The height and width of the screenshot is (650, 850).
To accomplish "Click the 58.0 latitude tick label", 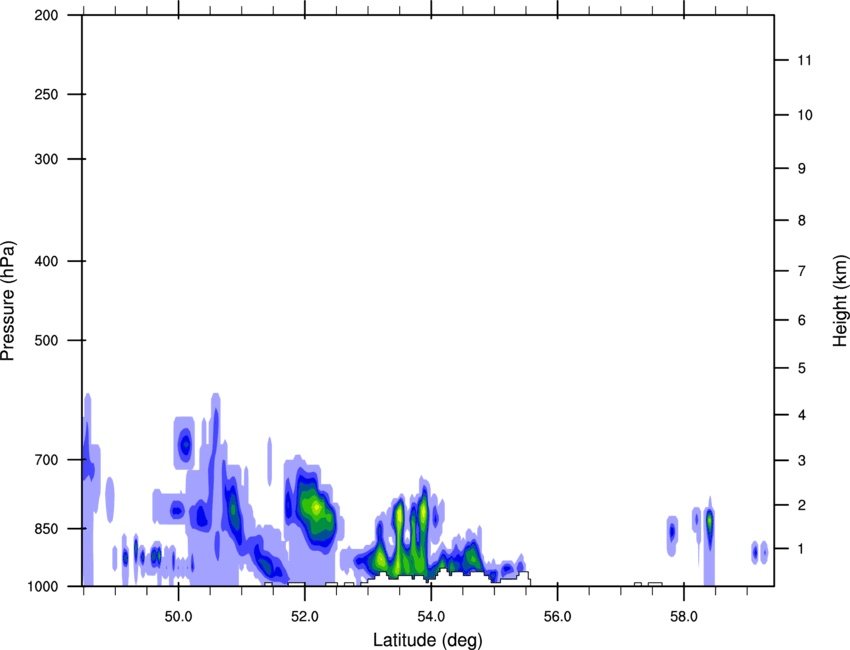I will 684,617.
